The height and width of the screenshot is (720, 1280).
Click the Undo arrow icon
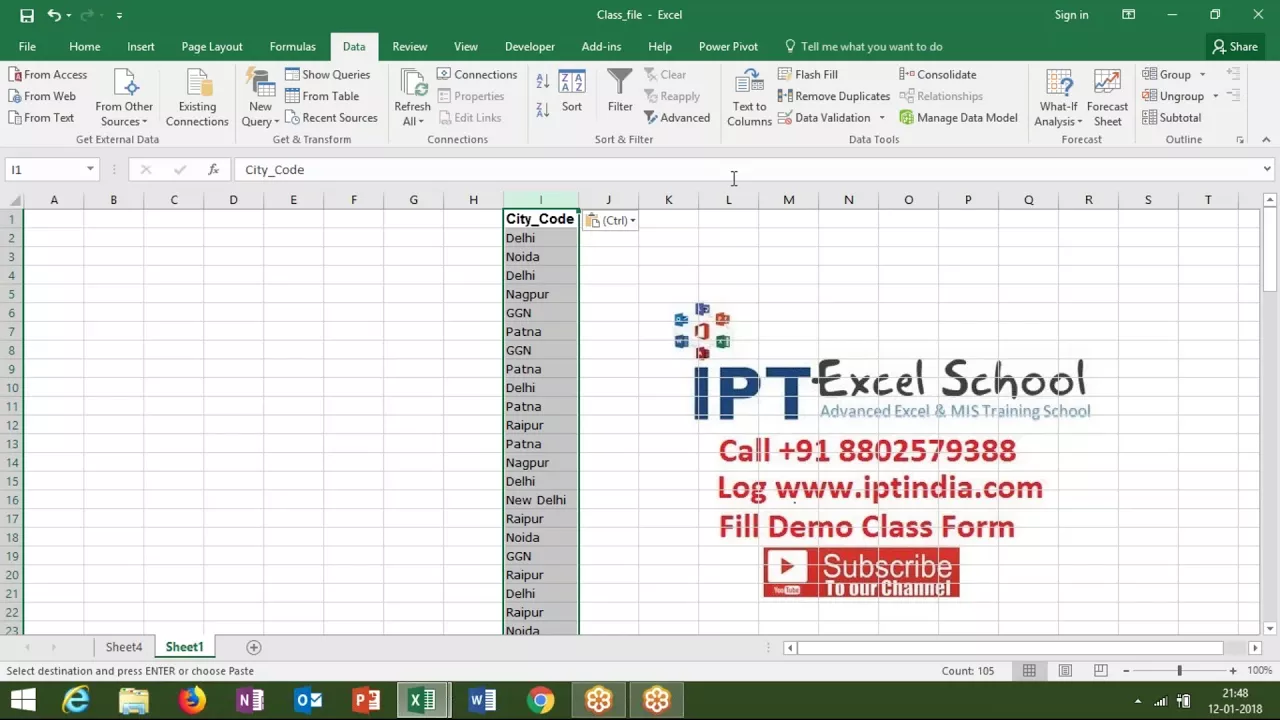click(54, 15)
